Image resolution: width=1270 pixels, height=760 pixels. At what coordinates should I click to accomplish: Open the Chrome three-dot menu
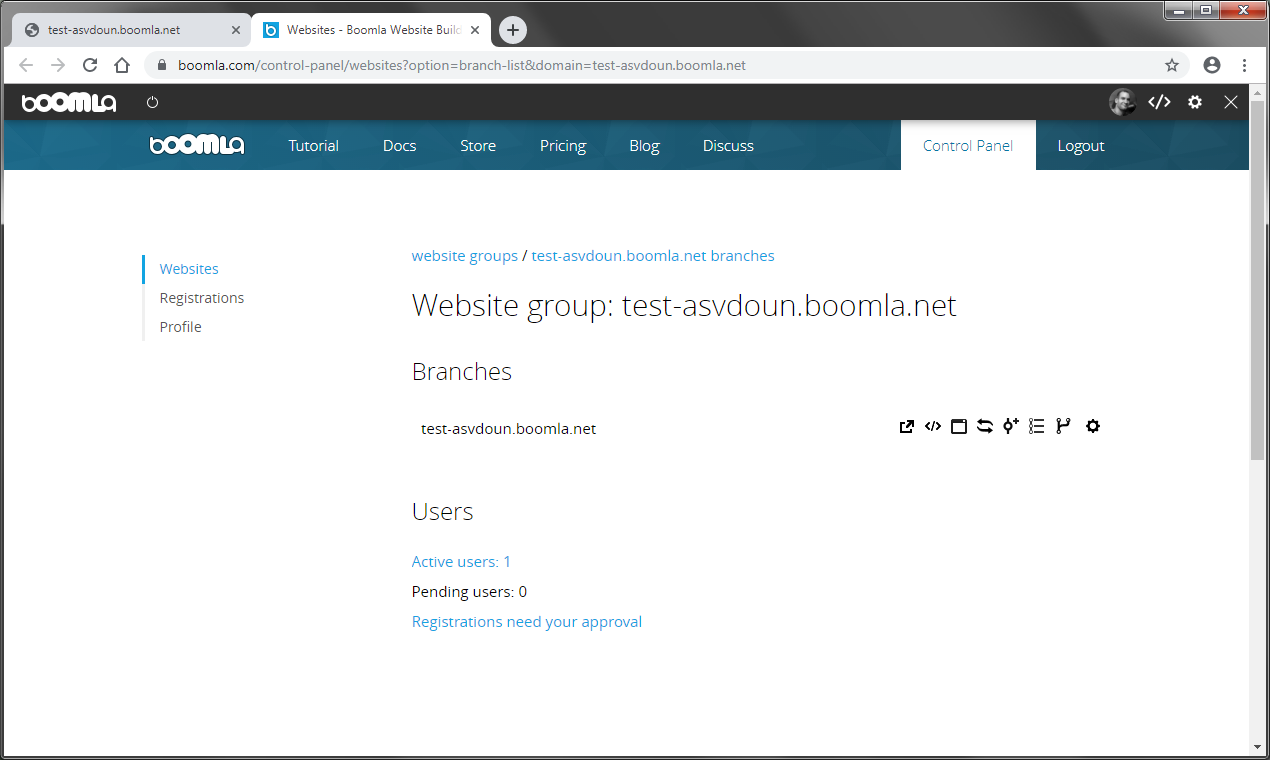(x=1244, y=65)
